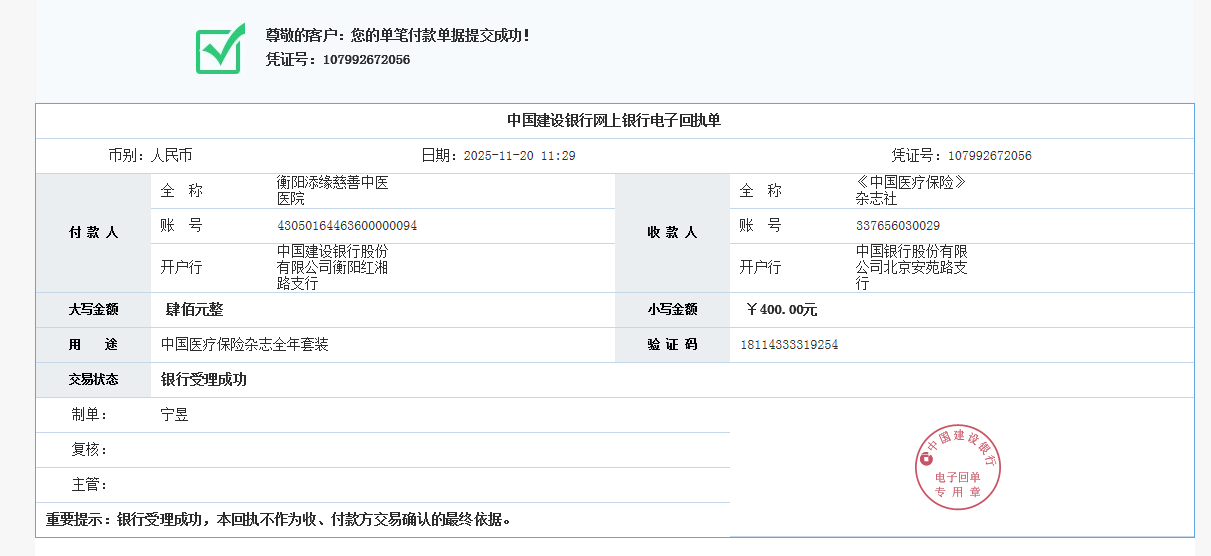Click the payer name 衡阳添缘慈善中医医院
Screen dimensions: 1211x556
pos(332,191)
